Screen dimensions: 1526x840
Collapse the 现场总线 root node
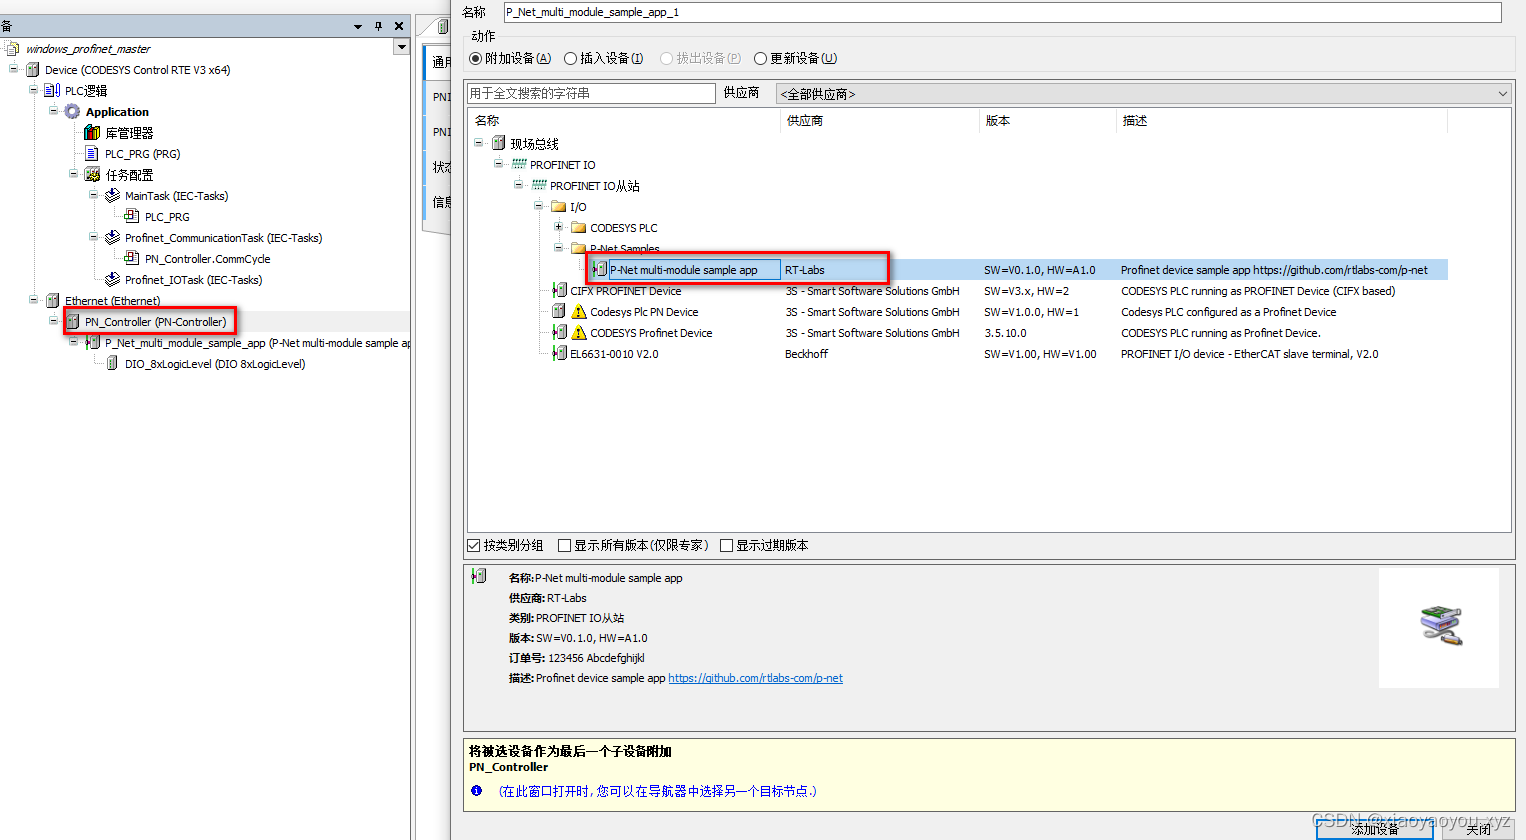[478, 143]
